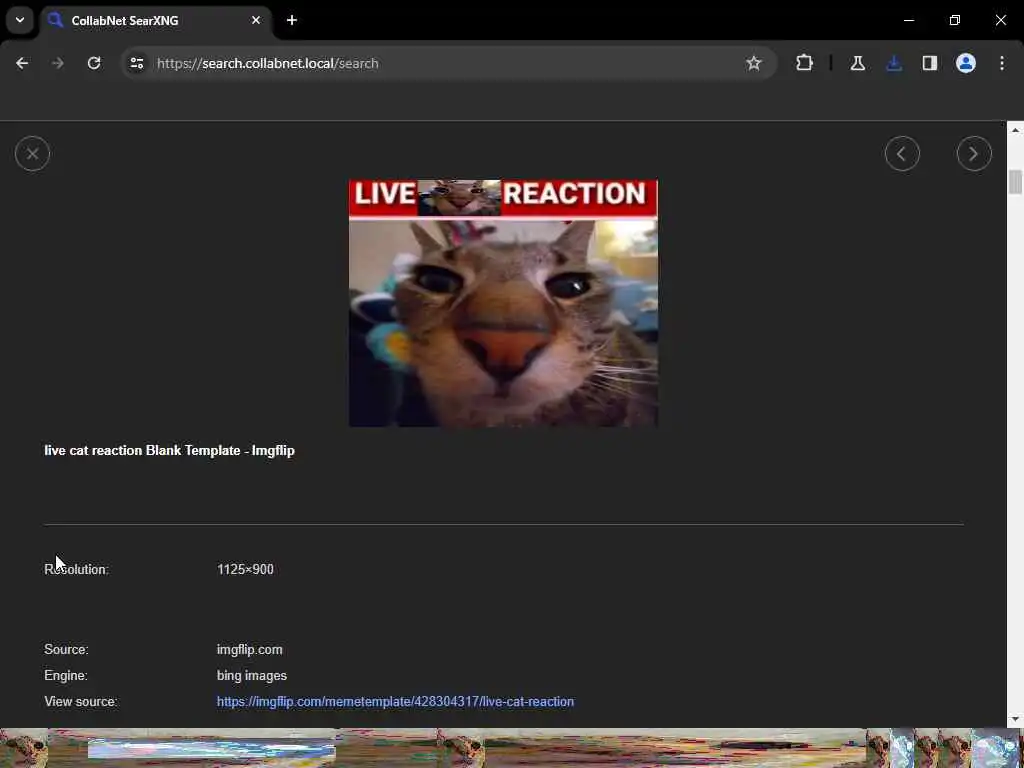Restore down the browser window
Image resolution: width=1024 pixels, height=768 pixels.
955,20
